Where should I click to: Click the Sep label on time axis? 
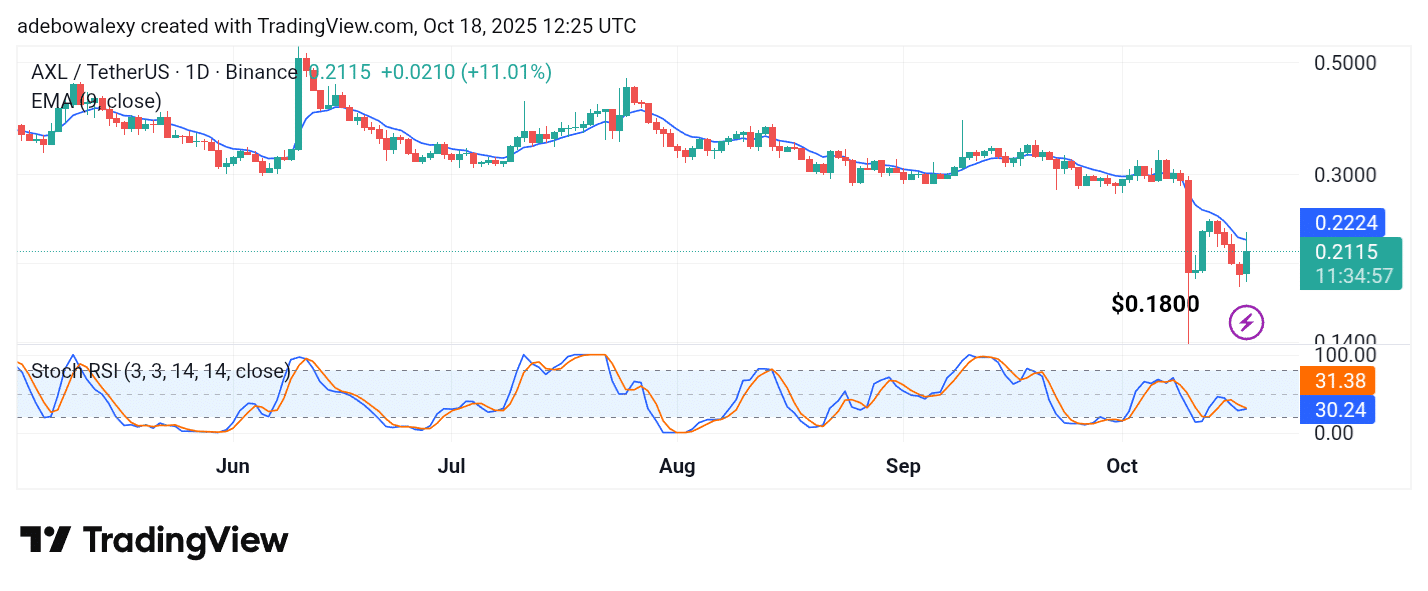click(x=903, y=466)
